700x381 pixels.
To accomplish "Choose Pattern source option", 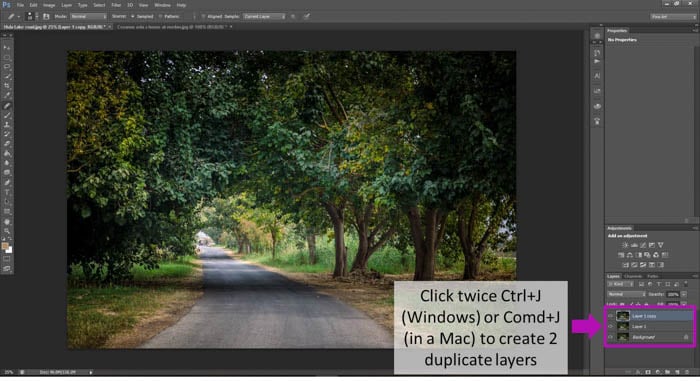I will pos(170,16).
